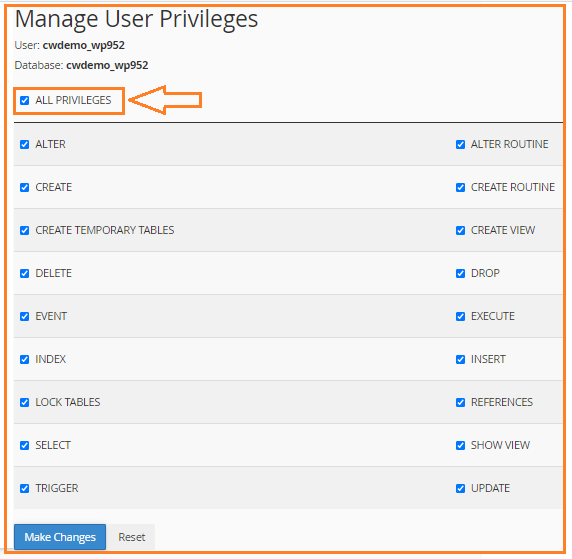The height and width of the screenshot is (559, 572).
Task: Toggle the ALTER ROUTINE checkbox
Action: tap(460, 144)
